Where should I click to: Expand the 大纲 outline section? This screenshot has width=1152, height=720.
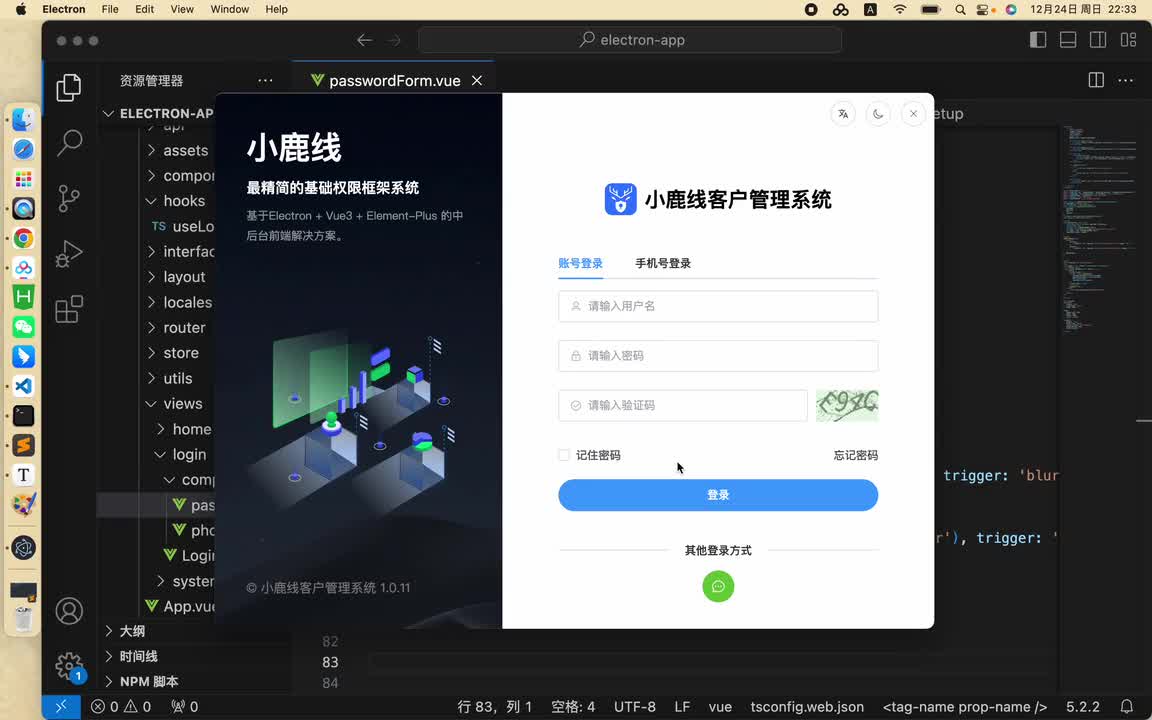point(132,631)
